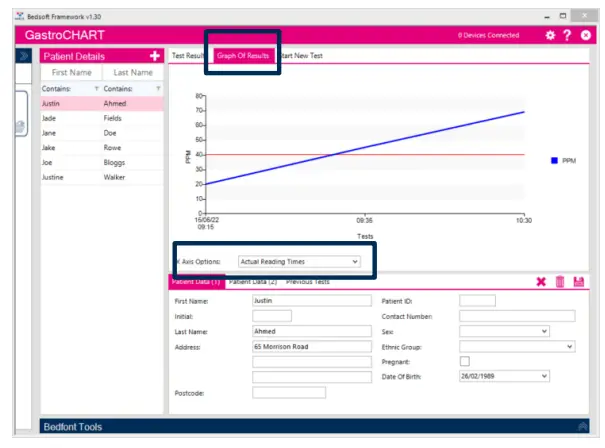Open help question mark icon
Screen dimensions: 605x448
click(567, 35)
